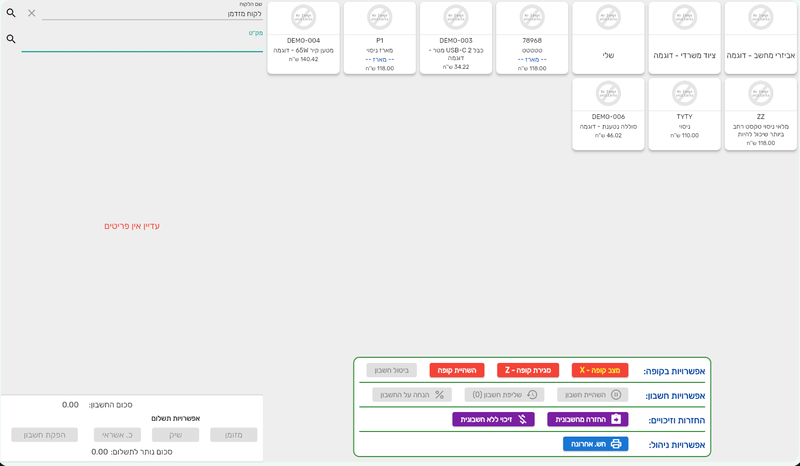800x466 pixels.
Task: Click the עדיין אין פריטים empty message
Action: click(132, 226)
